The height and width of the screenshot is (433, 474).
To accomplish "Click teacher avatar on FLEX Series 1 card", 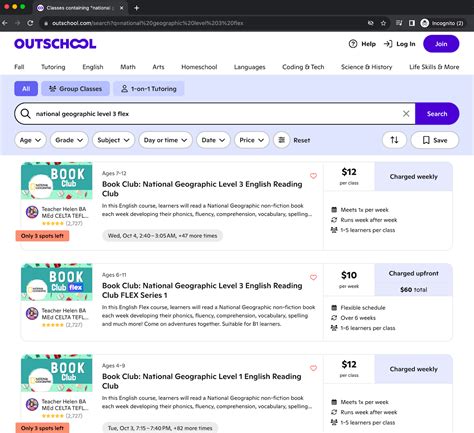I will coord(32,314).
